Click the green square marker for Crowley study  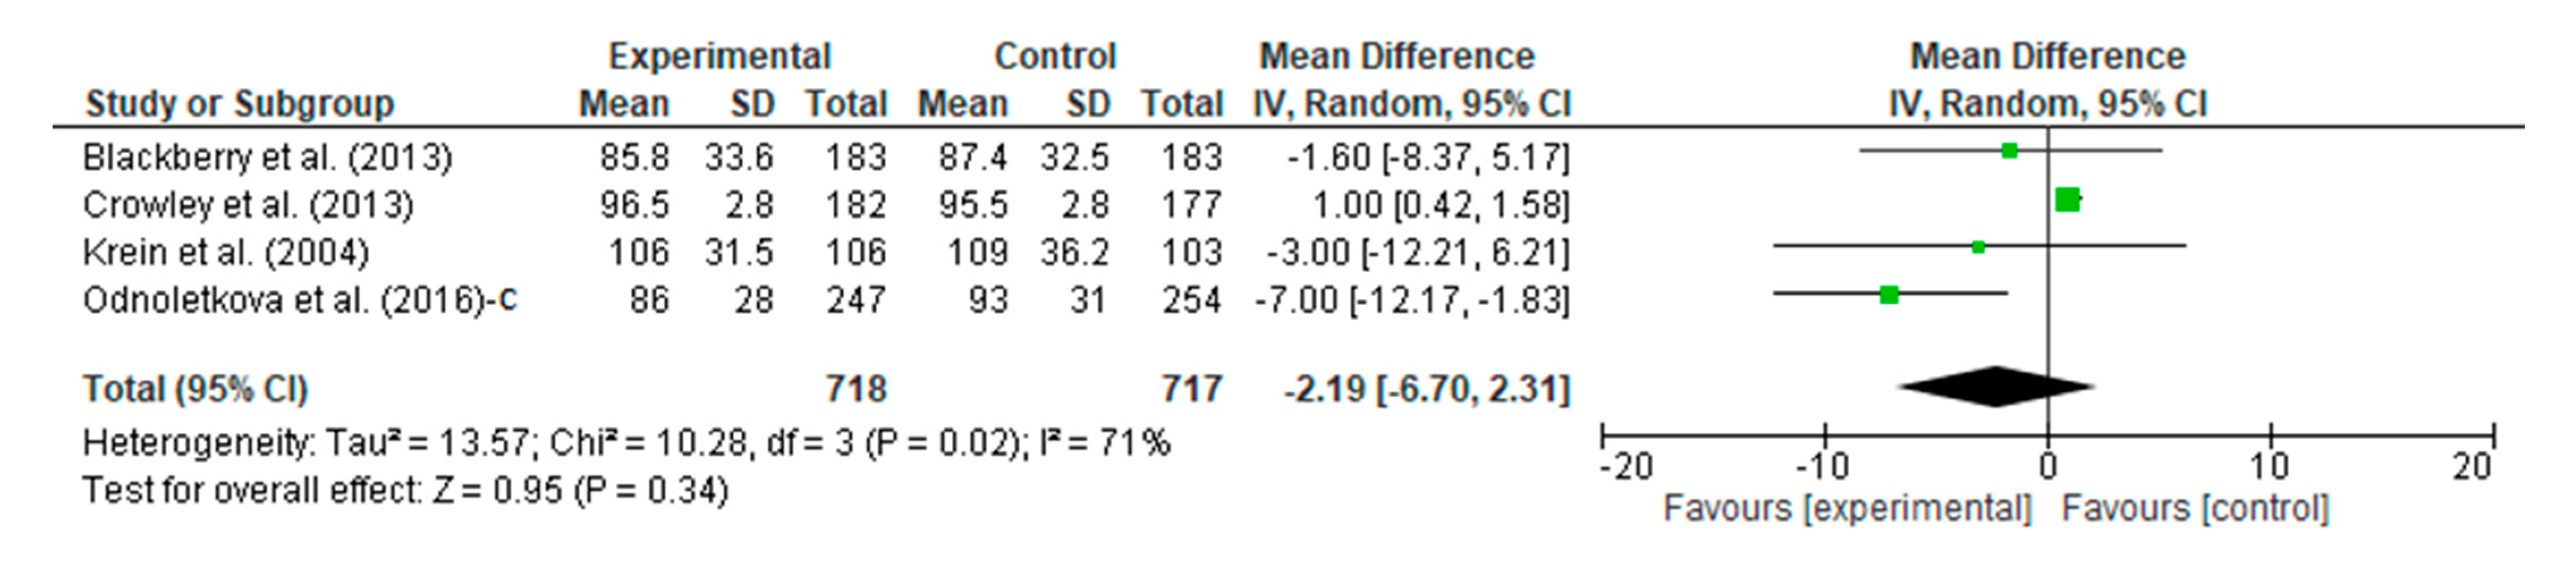coord(2067,200)
